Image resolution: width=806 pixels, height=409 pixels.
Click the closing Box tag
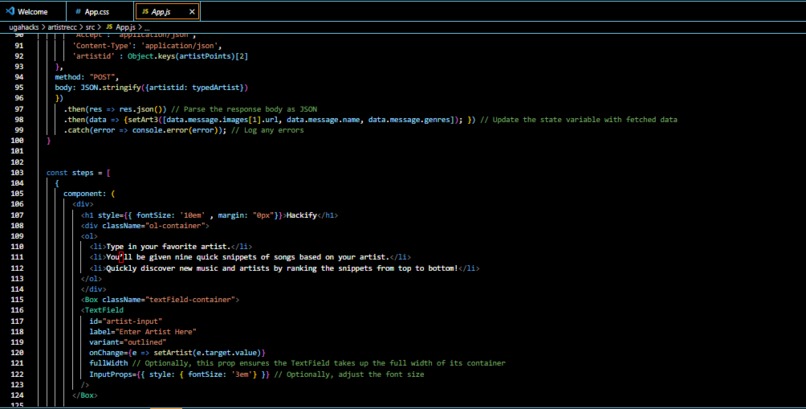point(85,395)
